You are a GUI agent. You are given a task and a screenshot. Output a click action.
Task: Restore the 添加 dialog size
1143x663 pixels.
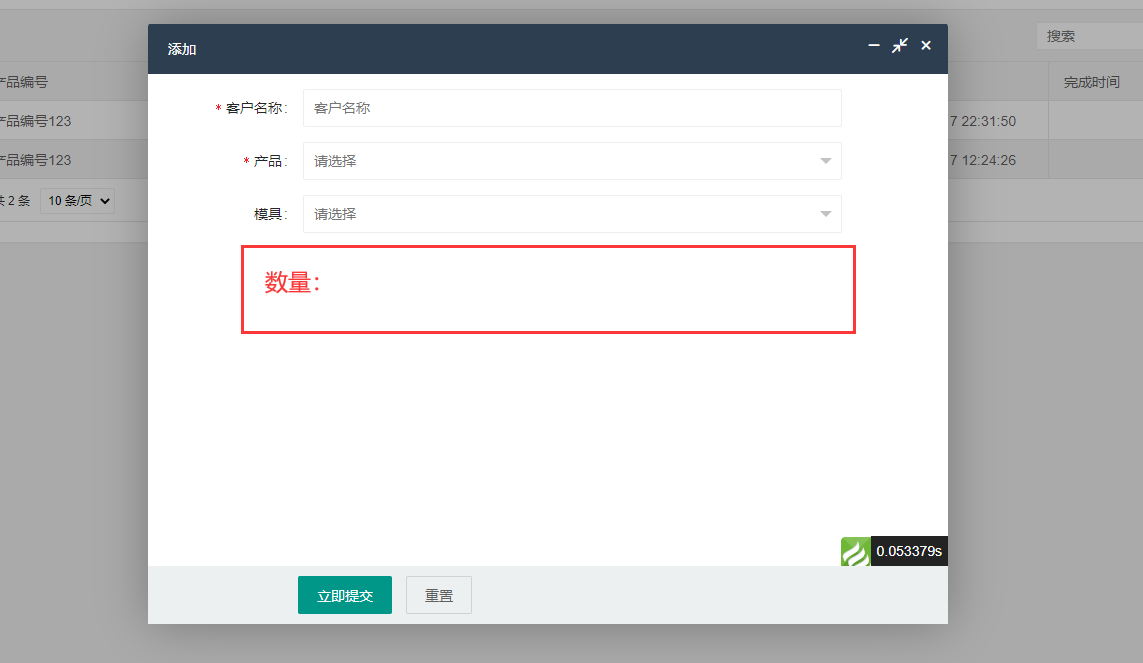click(x=900, y=45)
